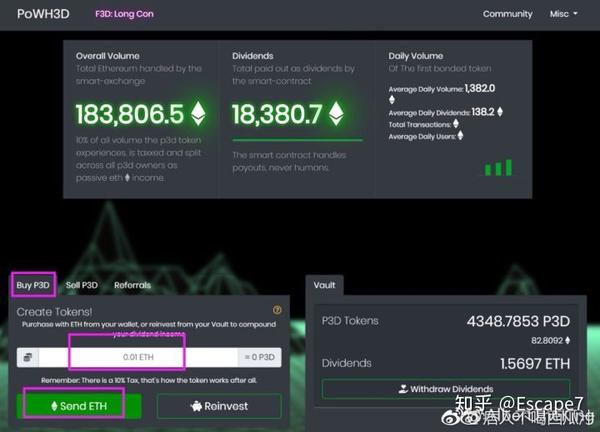
Task: Click the green bar chart icon
Action: (498, 168)
